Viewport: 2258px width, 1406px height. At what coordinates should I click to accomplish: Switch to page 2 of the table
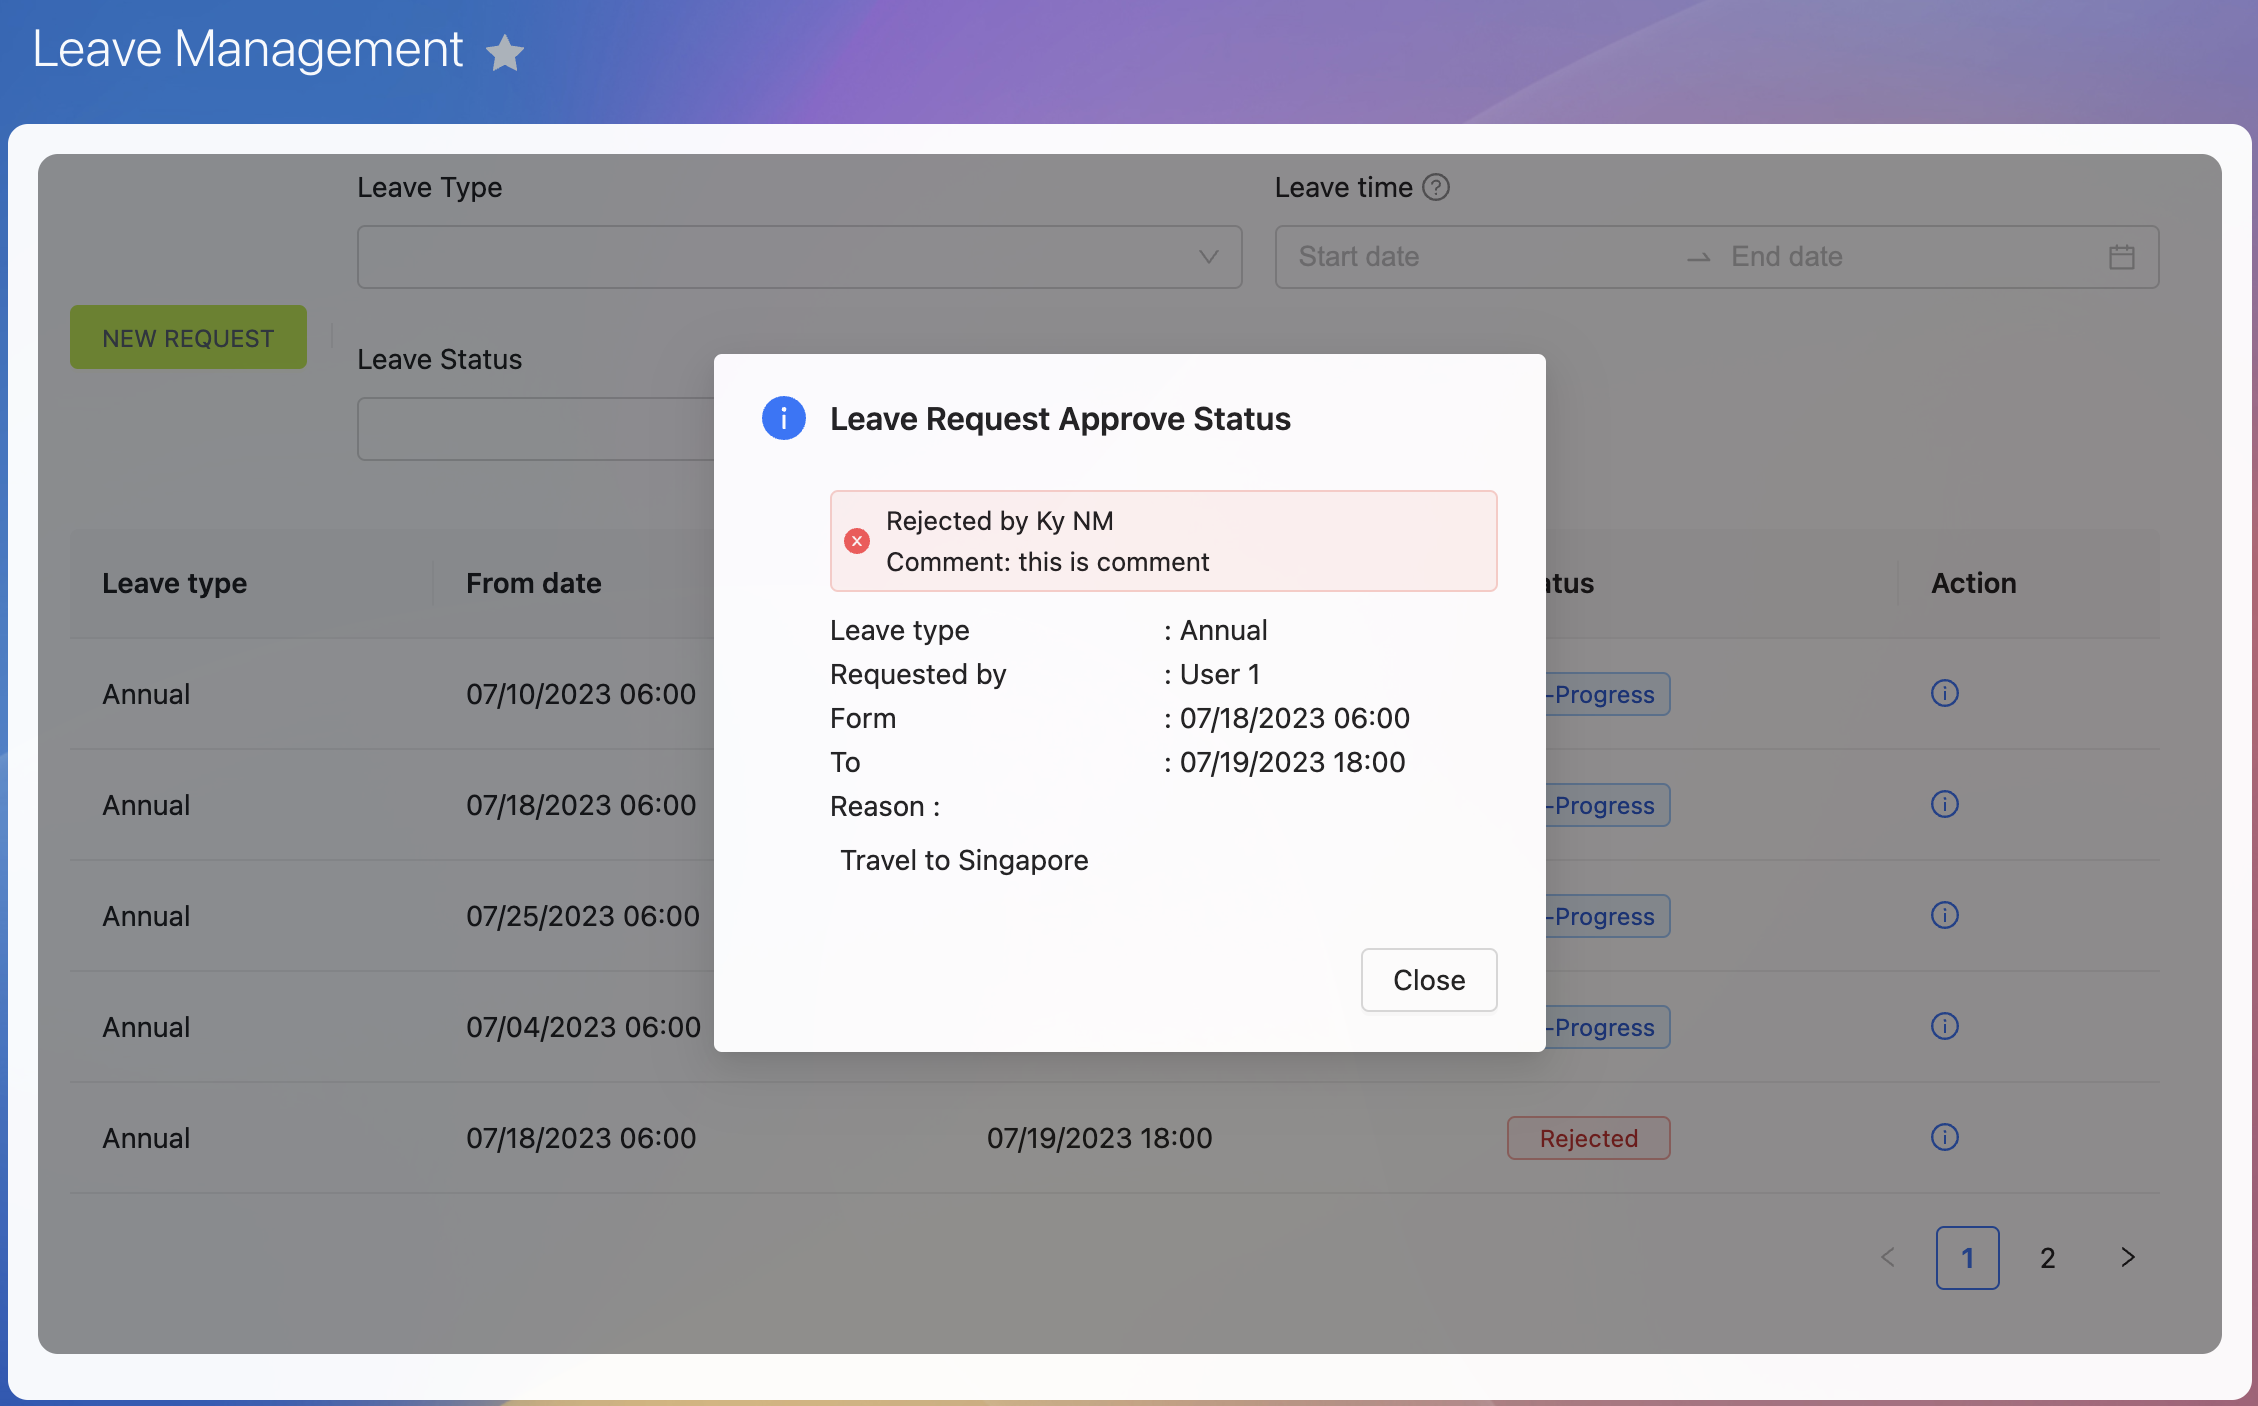click(x=2047, y=1257)
